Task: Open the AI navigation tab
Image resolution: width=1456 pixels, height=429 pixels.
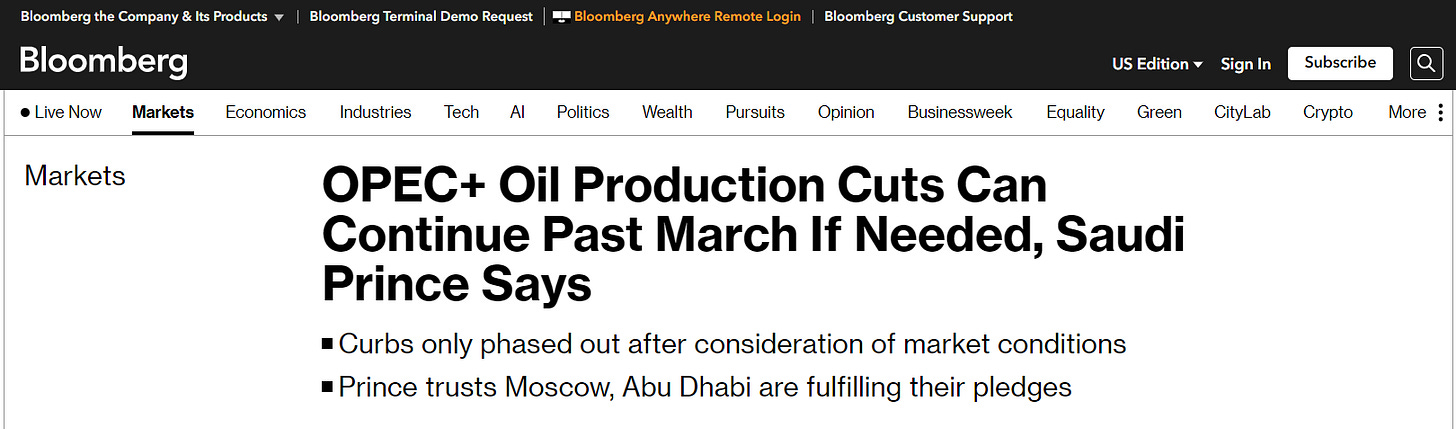Action: tap(517, 112)
